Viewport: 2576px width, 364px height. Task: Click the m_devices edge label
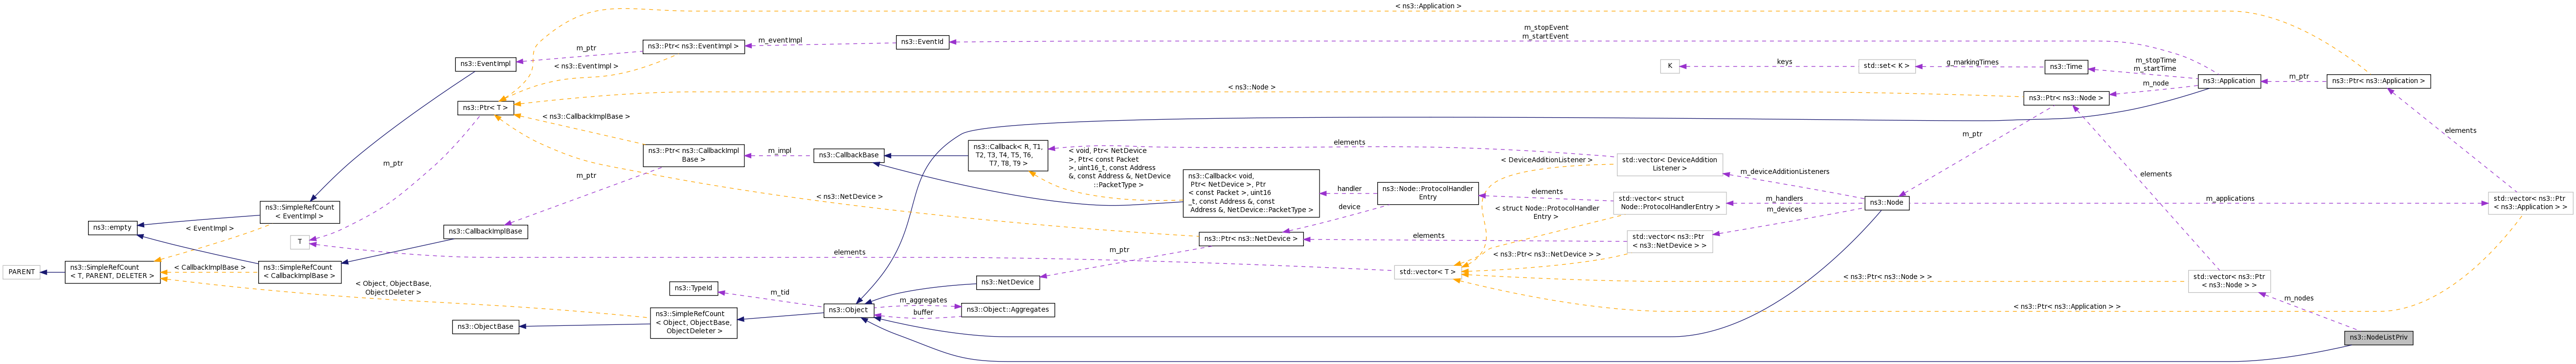point(1784,209)
